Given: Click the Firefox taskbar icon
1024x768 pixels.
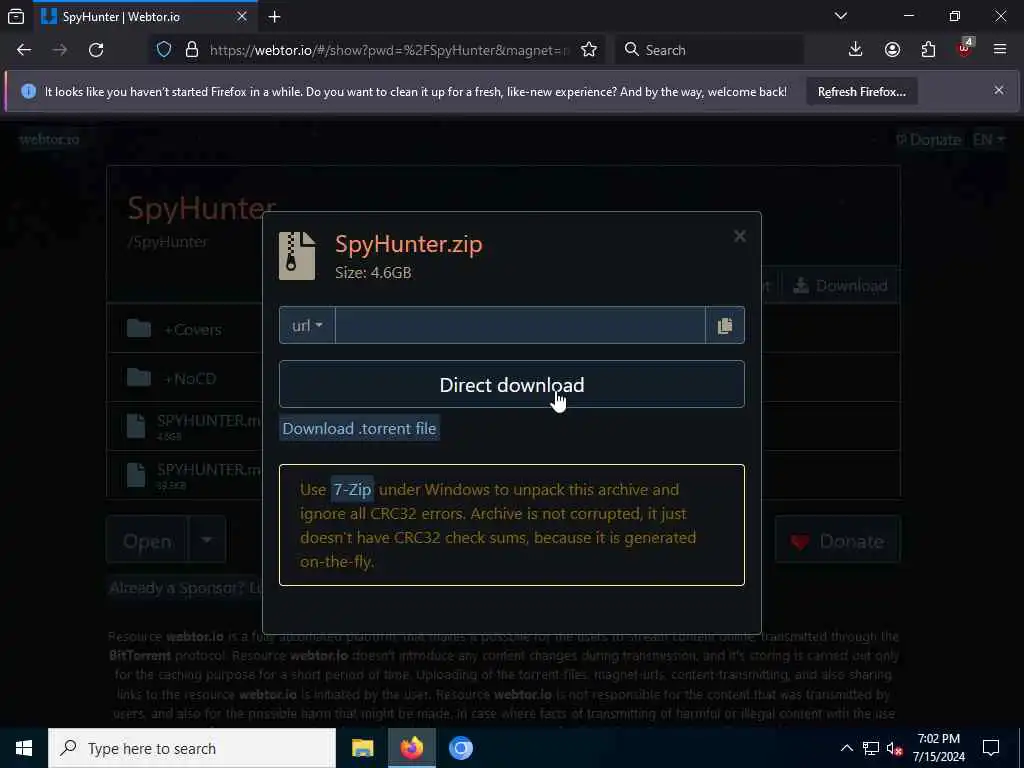Looking at the screenshot, I should pyautogui.click(x=411, y=748).
